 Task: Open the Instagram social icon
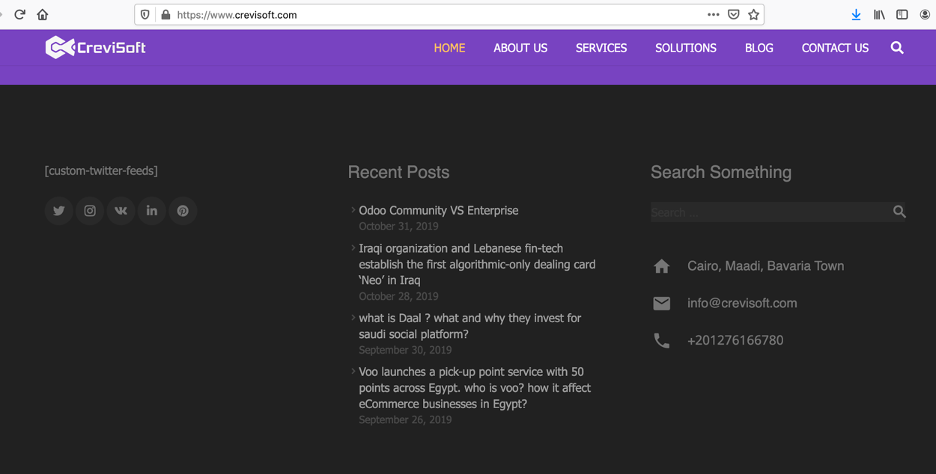point(90,211)
